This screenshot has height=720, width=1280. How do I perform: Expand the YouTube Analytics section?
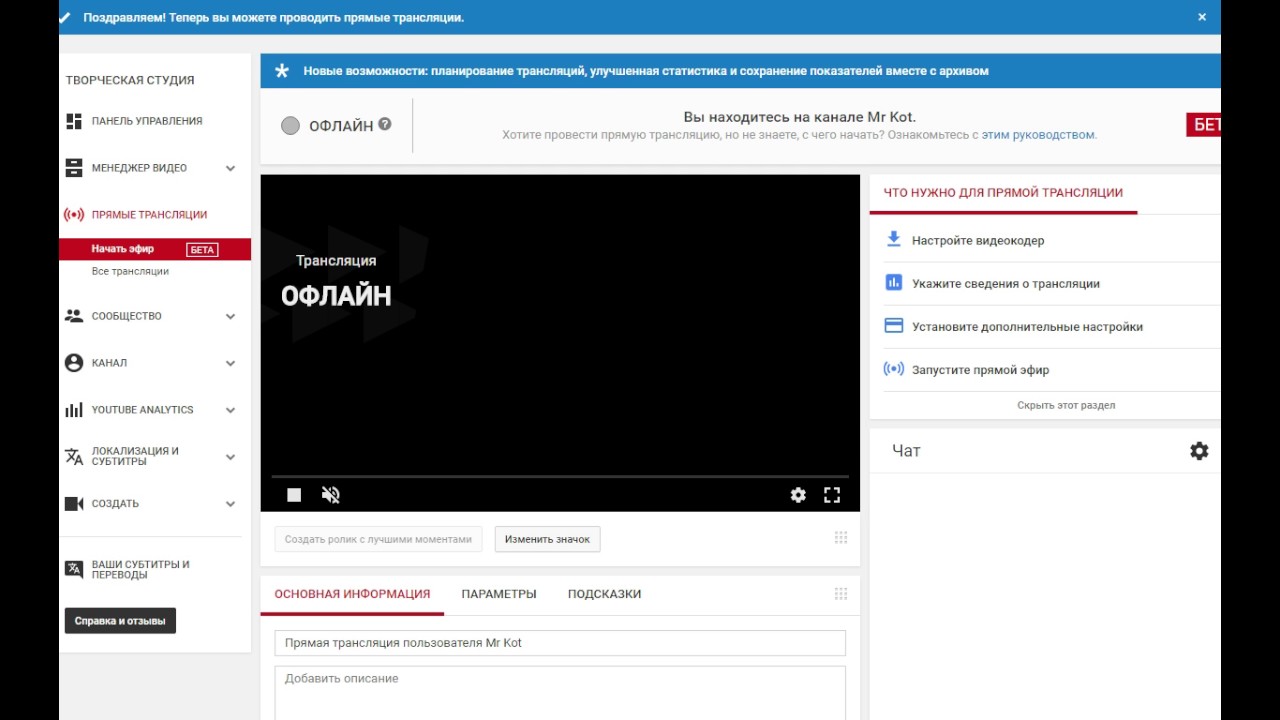point(231,410)
